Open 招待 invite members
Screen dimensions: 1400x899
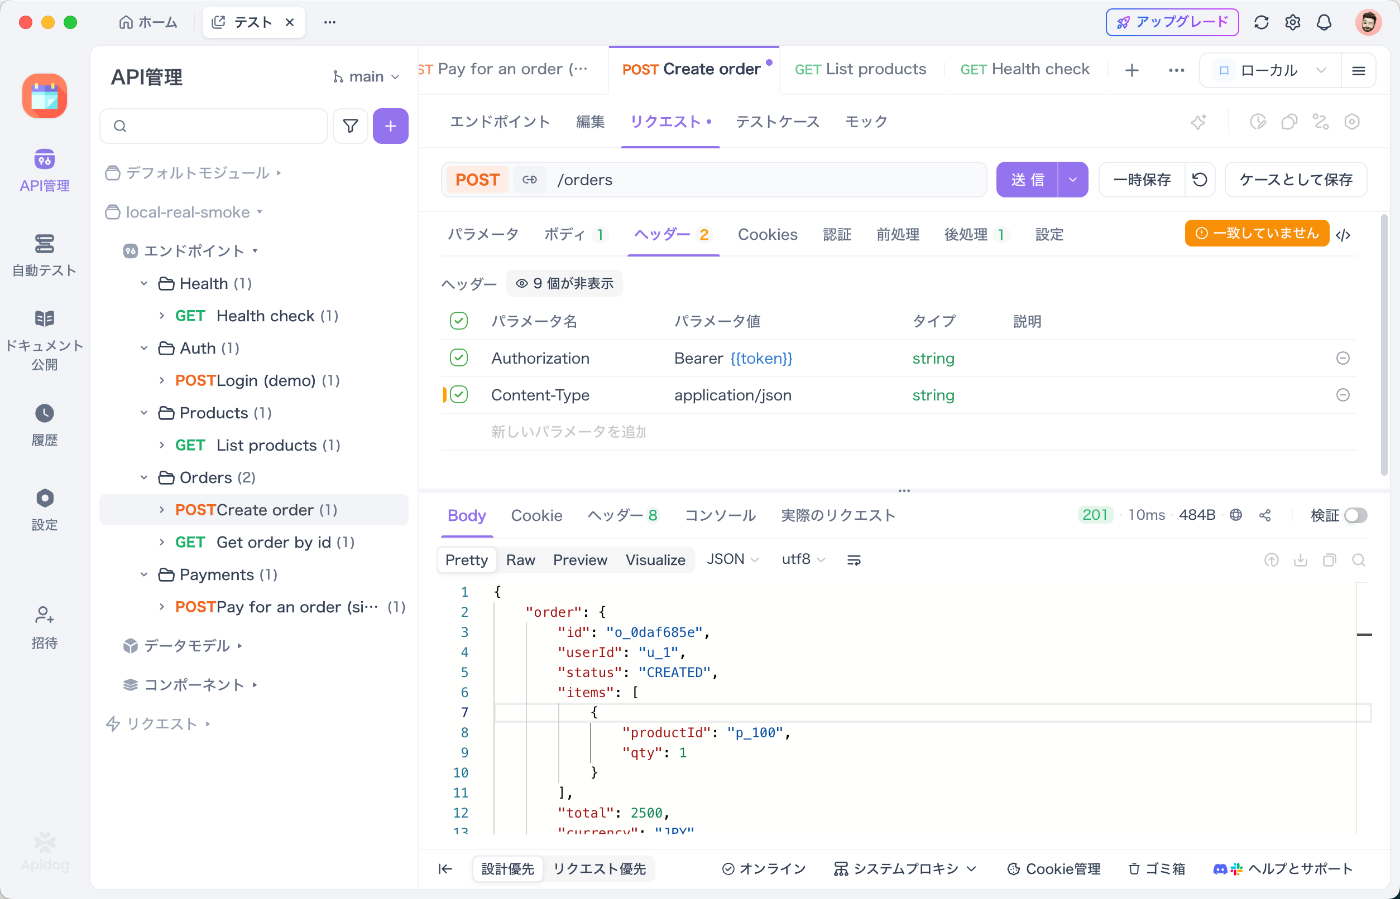click(44, 628)
